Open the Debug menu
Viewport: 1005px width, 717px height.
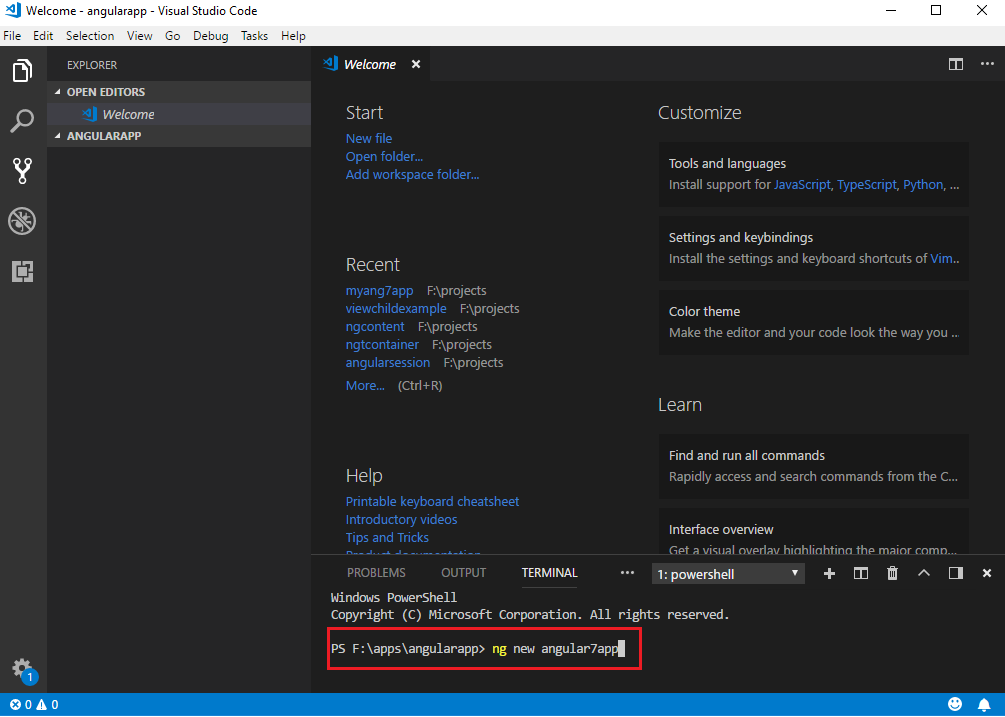[210, 36]
